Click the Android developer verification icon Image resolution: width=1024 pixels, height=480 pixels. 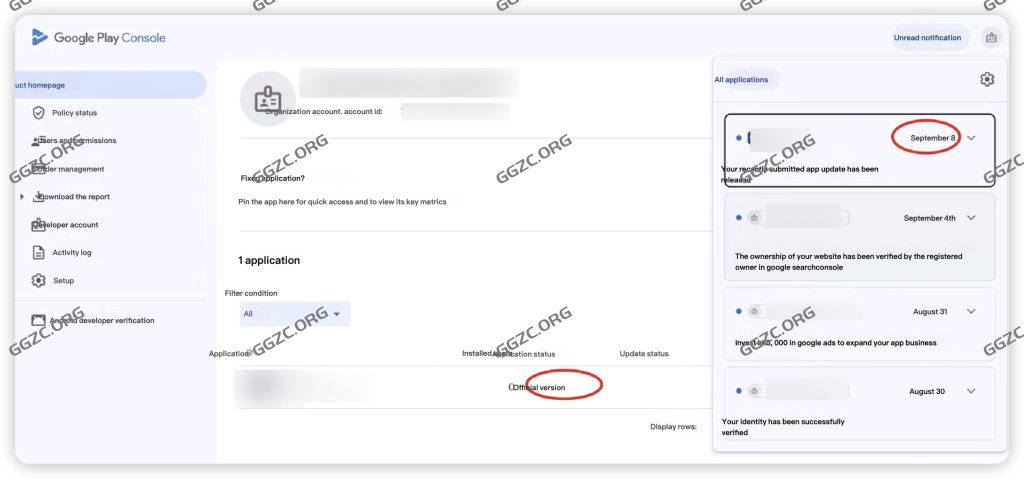point(39,321)
